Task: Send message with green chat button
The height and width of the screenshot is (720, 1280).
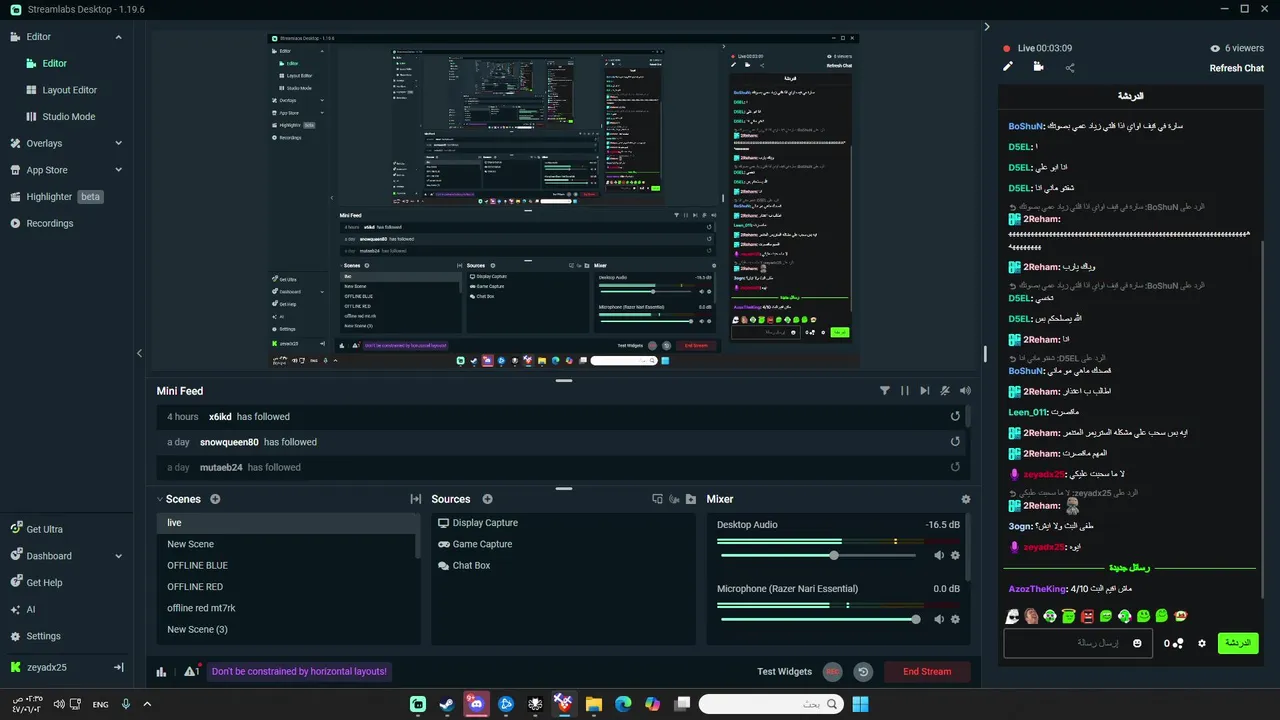Action: (1238, 643)
